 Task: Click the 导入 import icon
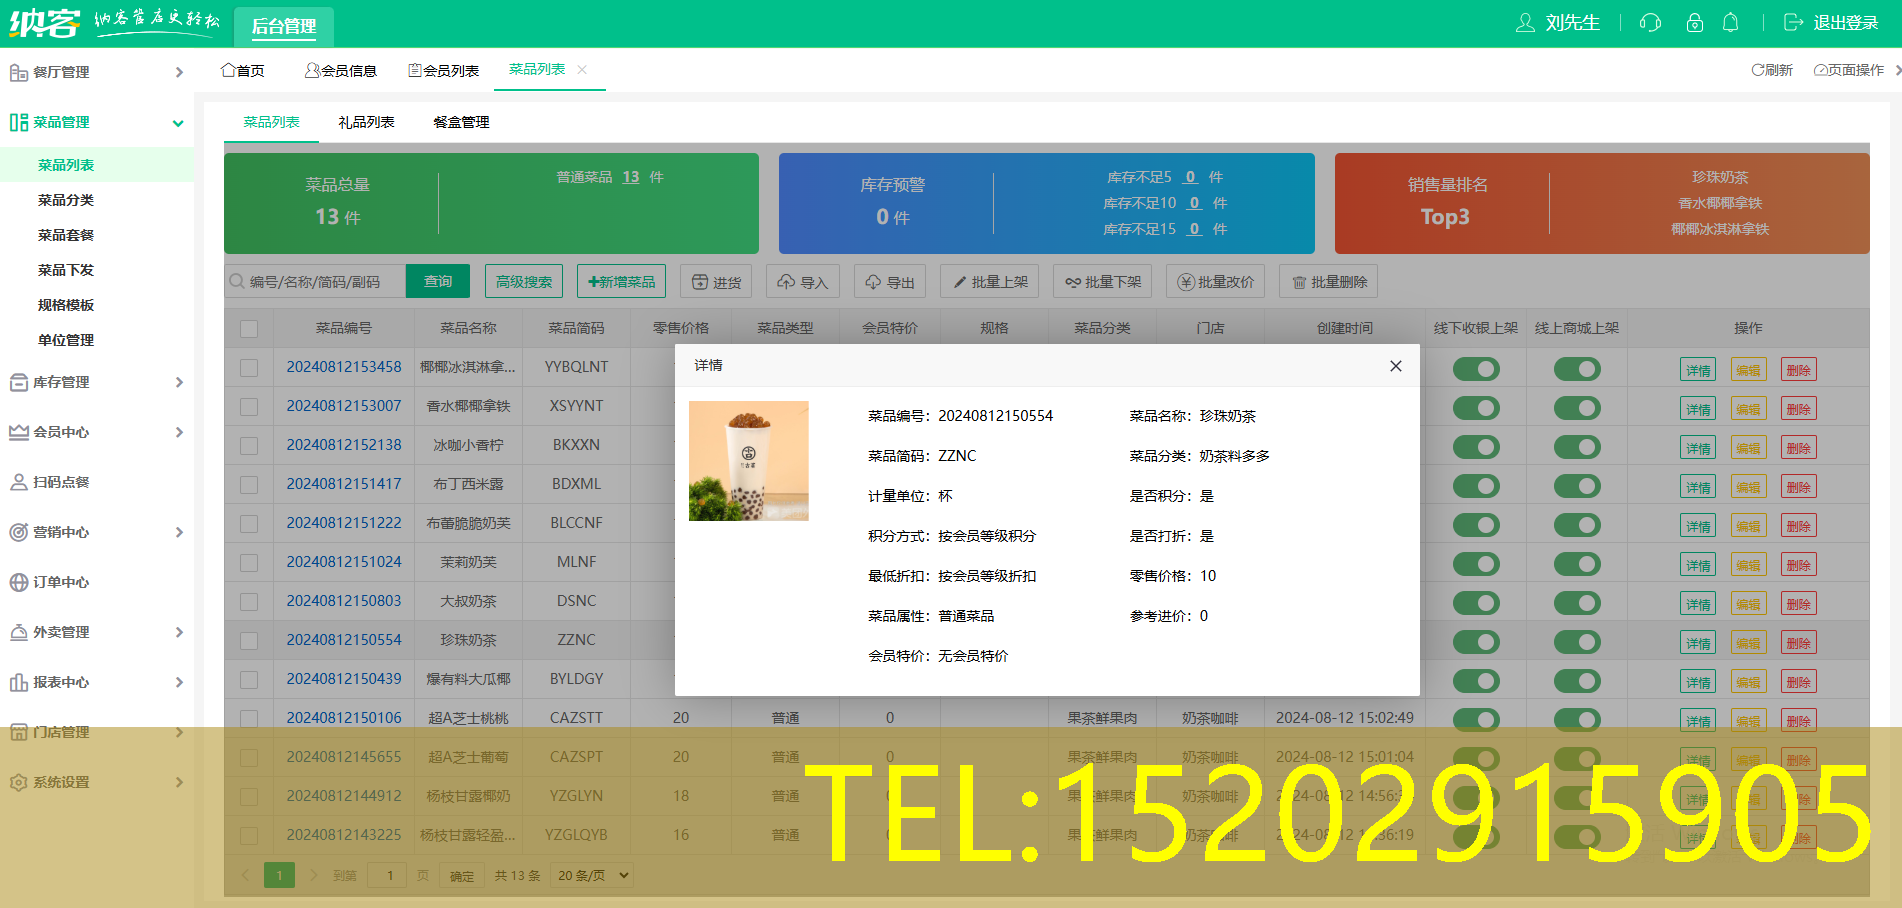[x=803, y=281]
